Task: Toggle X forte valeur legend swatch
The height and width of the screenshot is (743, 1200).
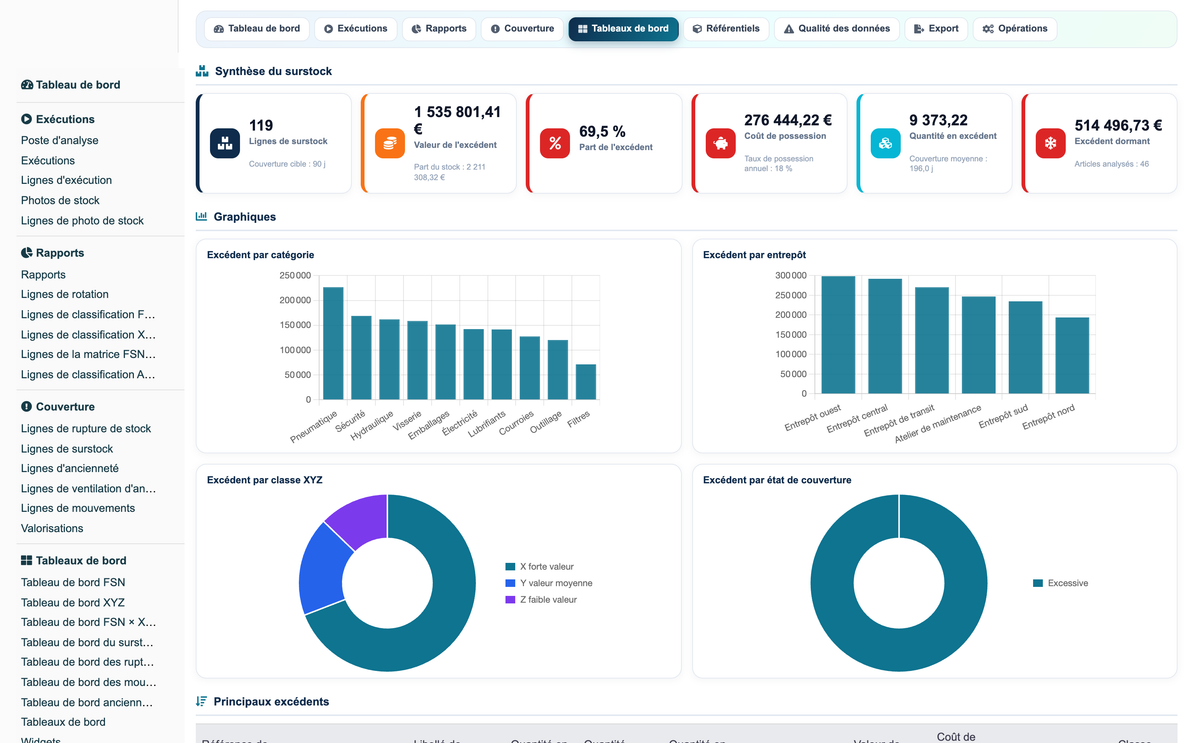Action: tap(510, 567)
